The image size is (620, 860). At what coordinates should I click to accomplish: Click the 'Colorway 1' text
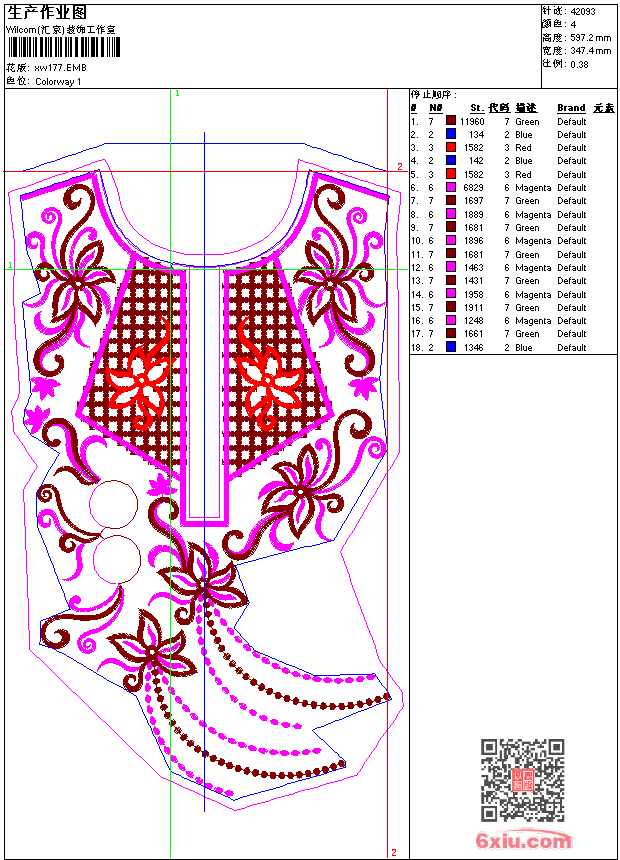(x=58, y=82)
